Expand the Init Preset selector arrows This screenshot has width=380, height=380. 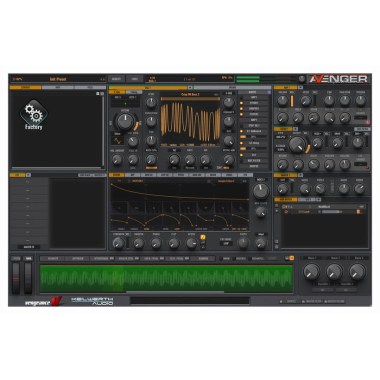coord(103,79)
